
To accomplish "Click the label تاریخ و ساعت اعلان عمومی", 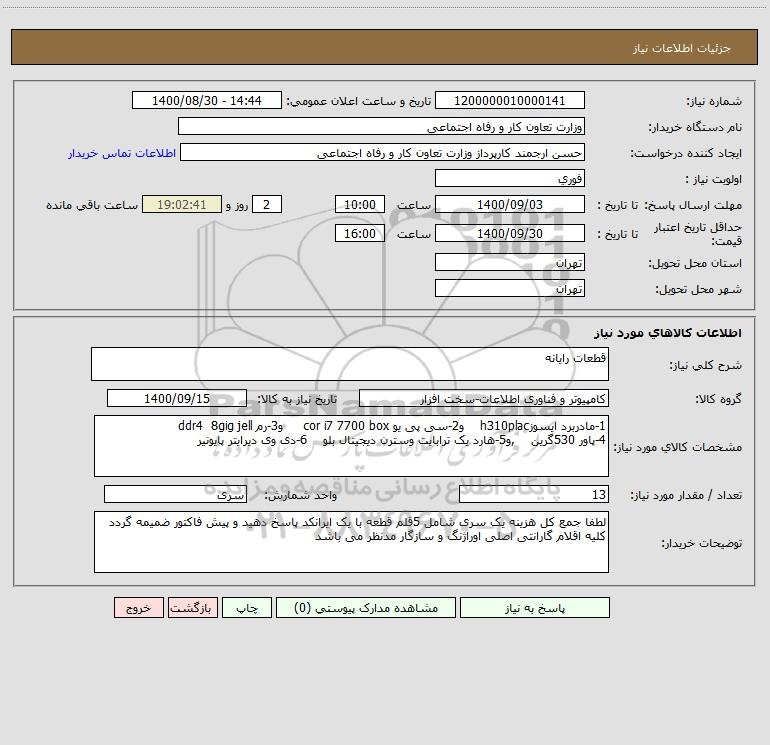I will pos(359,102).
